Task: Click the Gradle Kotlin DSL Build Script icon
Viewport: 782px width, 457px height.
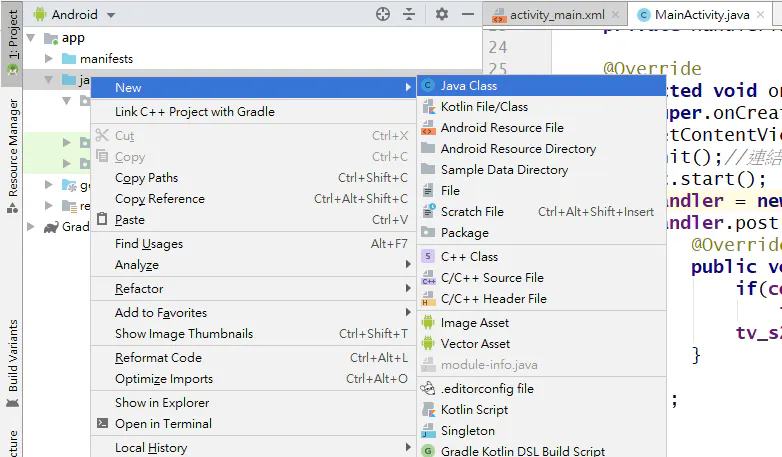Action: coord(428,451)
